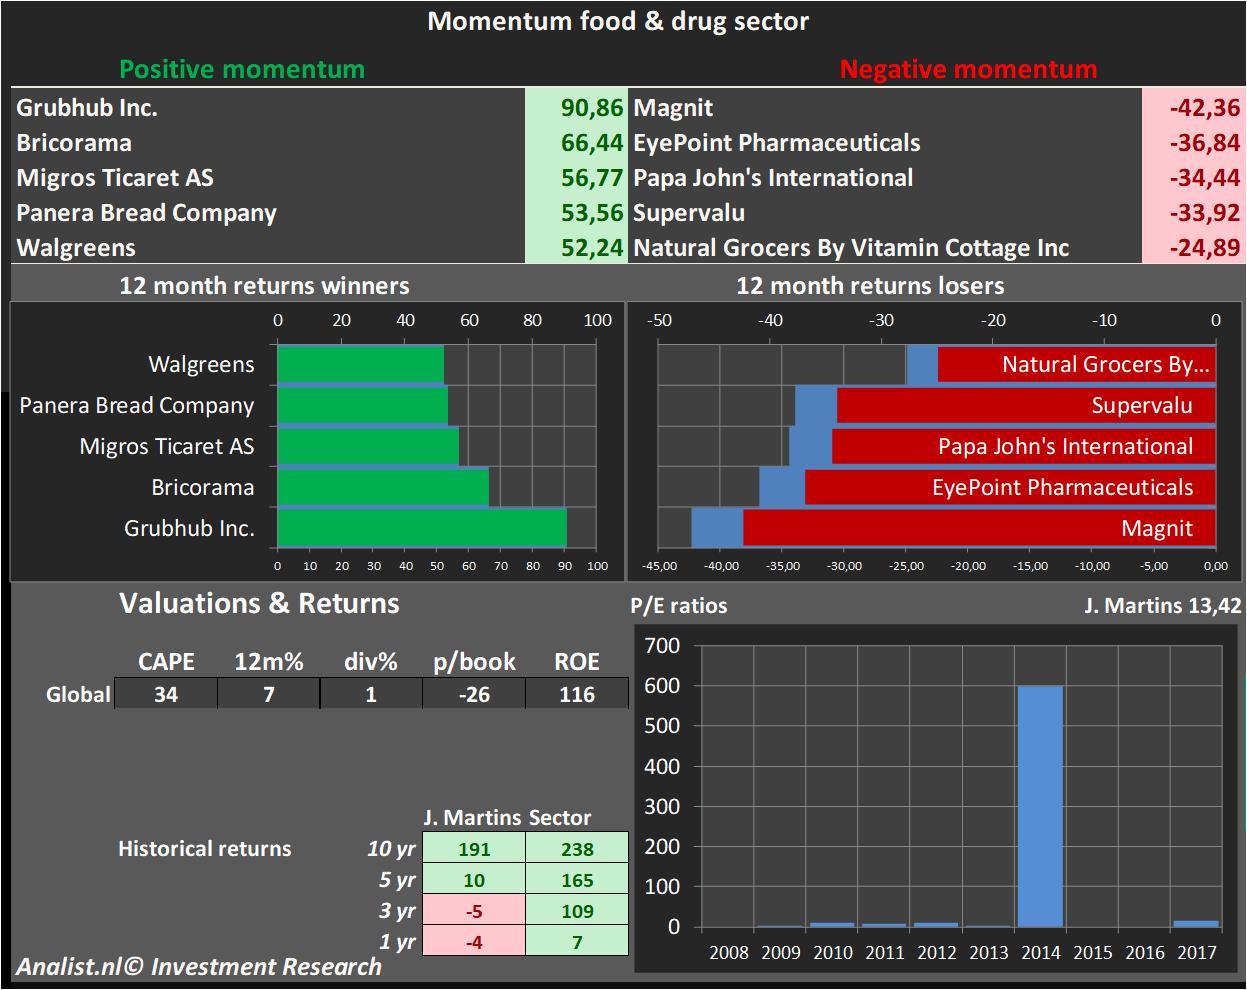1247x990 pixels.
Task: Click Papa John's International in the losers list
Action: (x=773, y=178)
